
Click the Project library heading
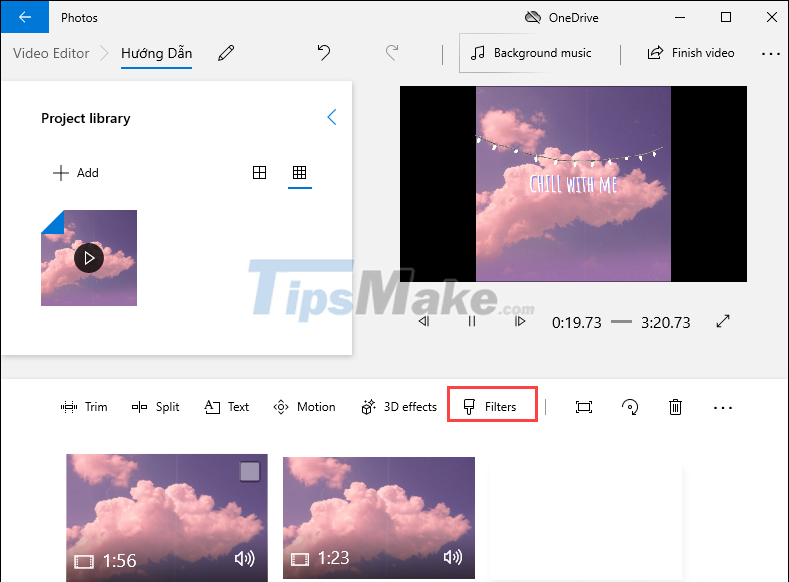[x=86, y=118]
